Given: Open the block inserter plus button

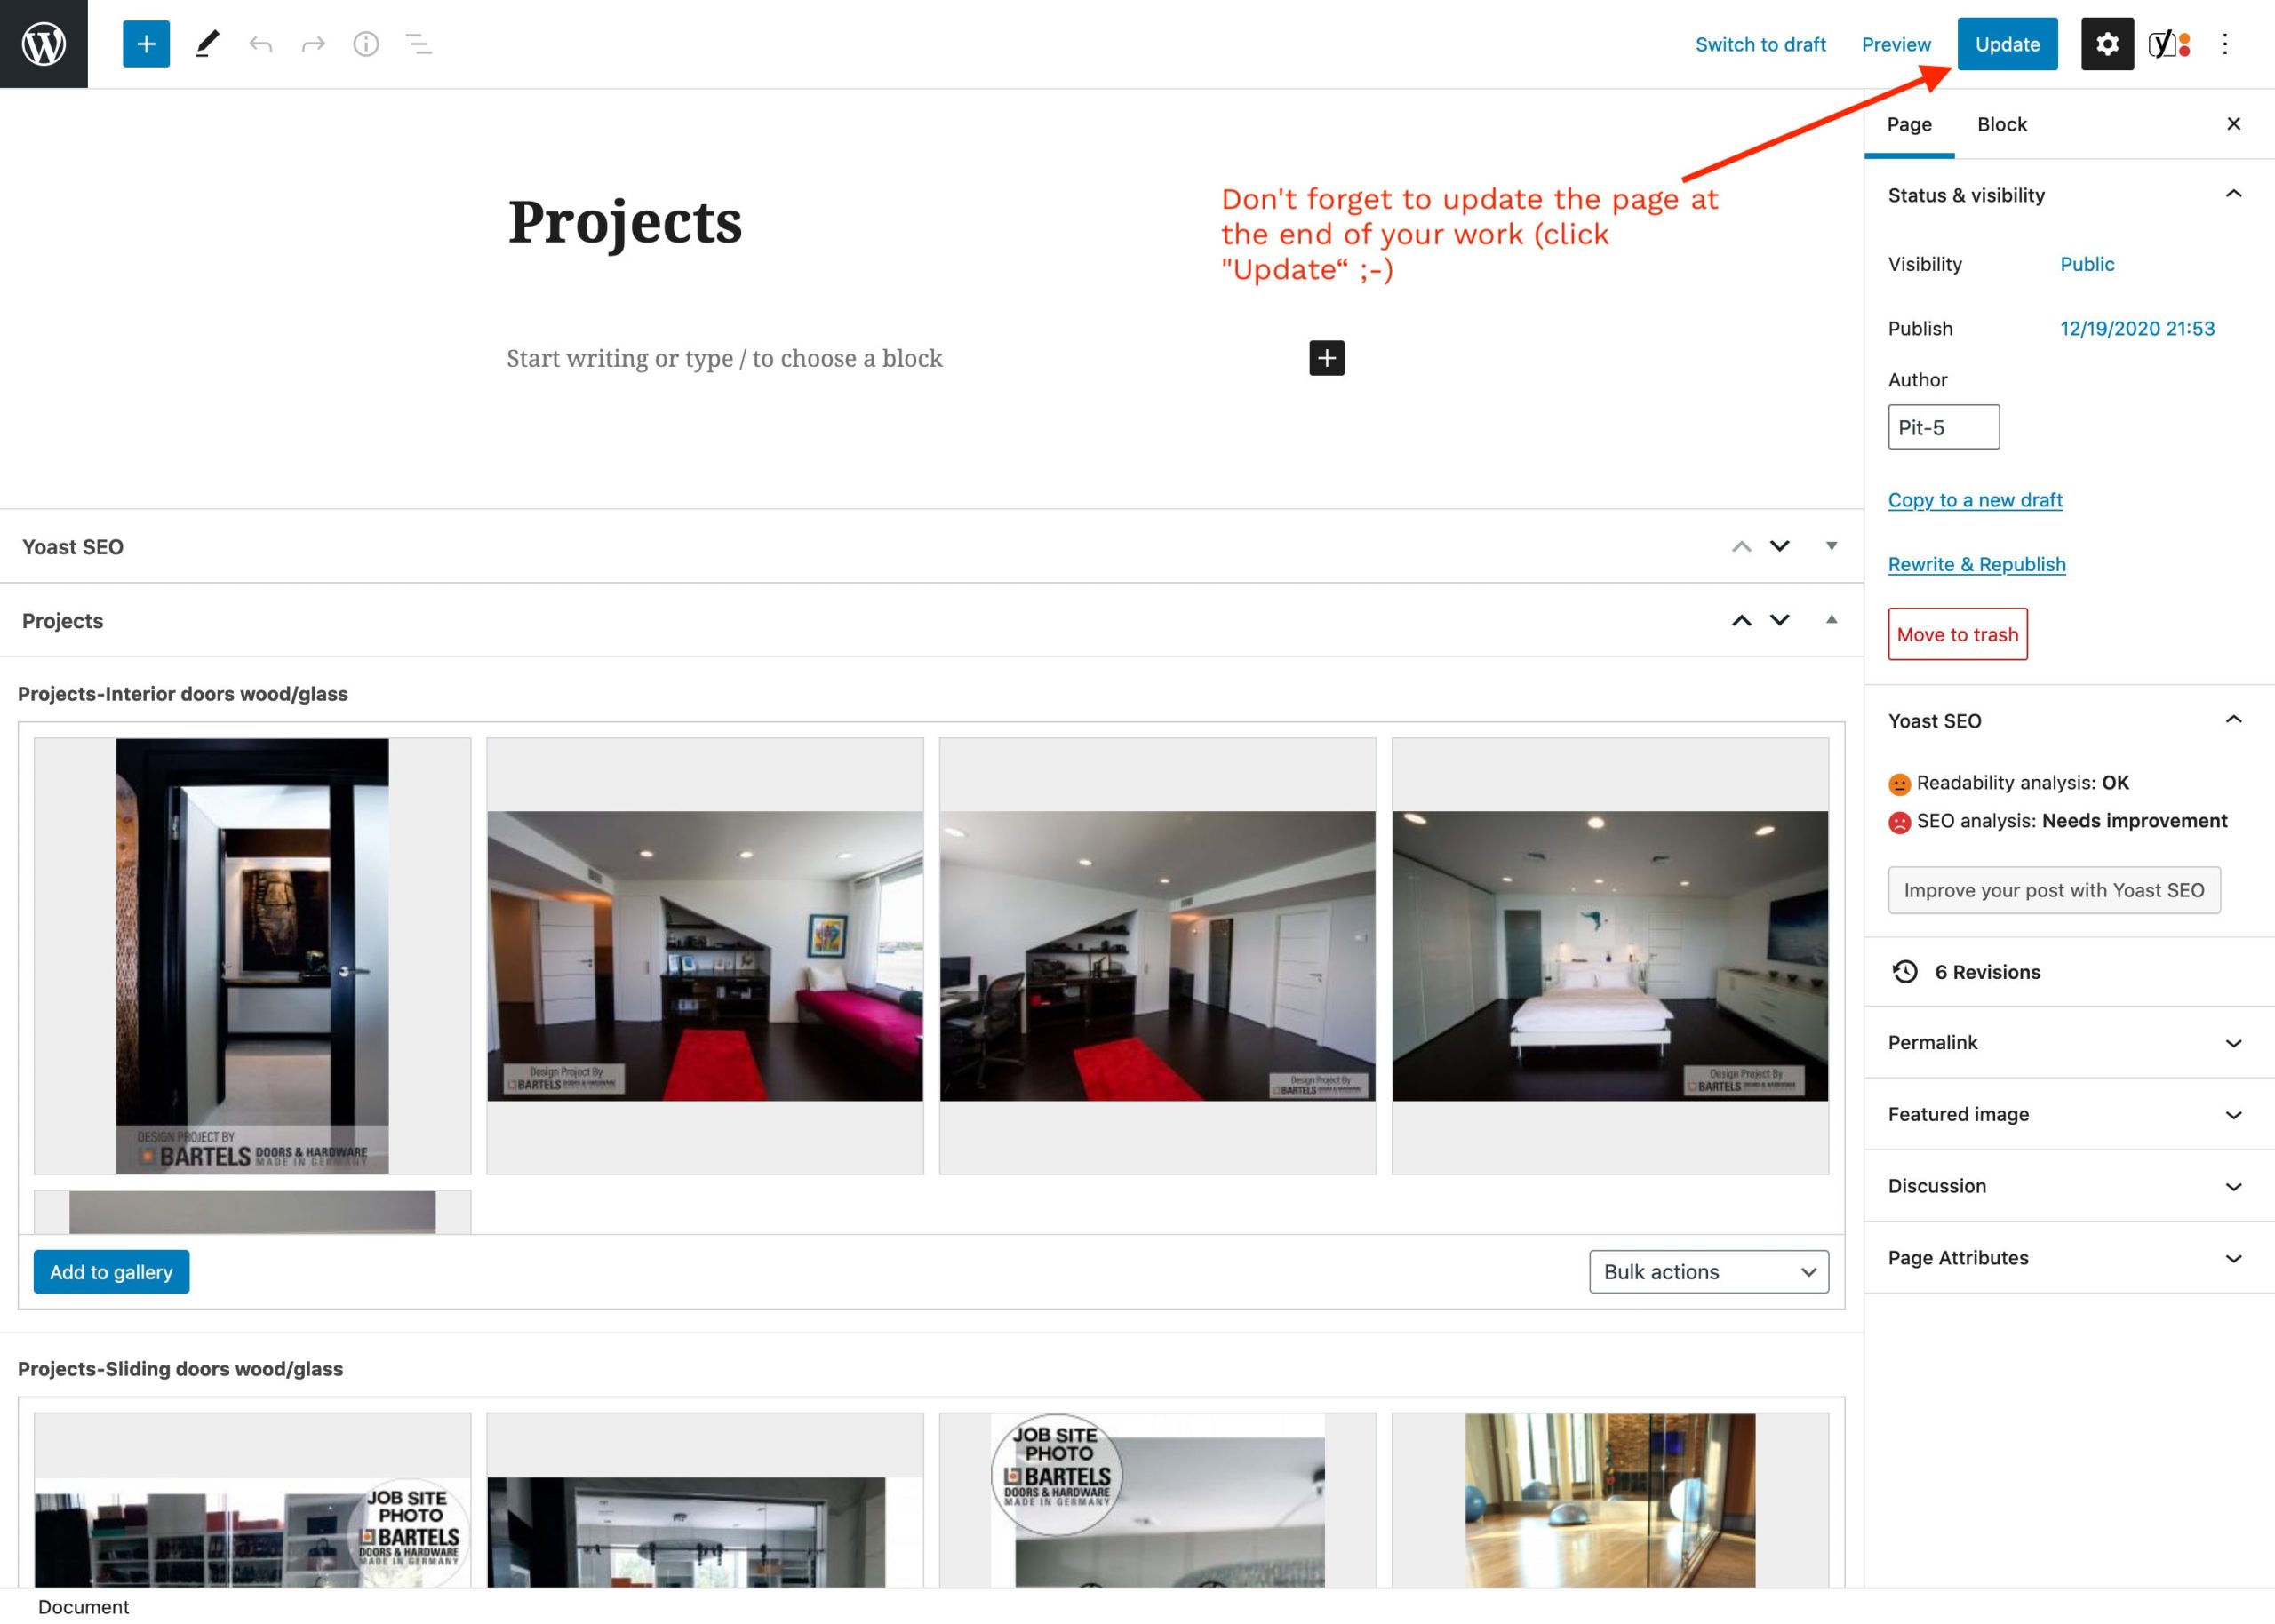Looking at the screenshot, I should pyautogui.click(x=146, y=44).
